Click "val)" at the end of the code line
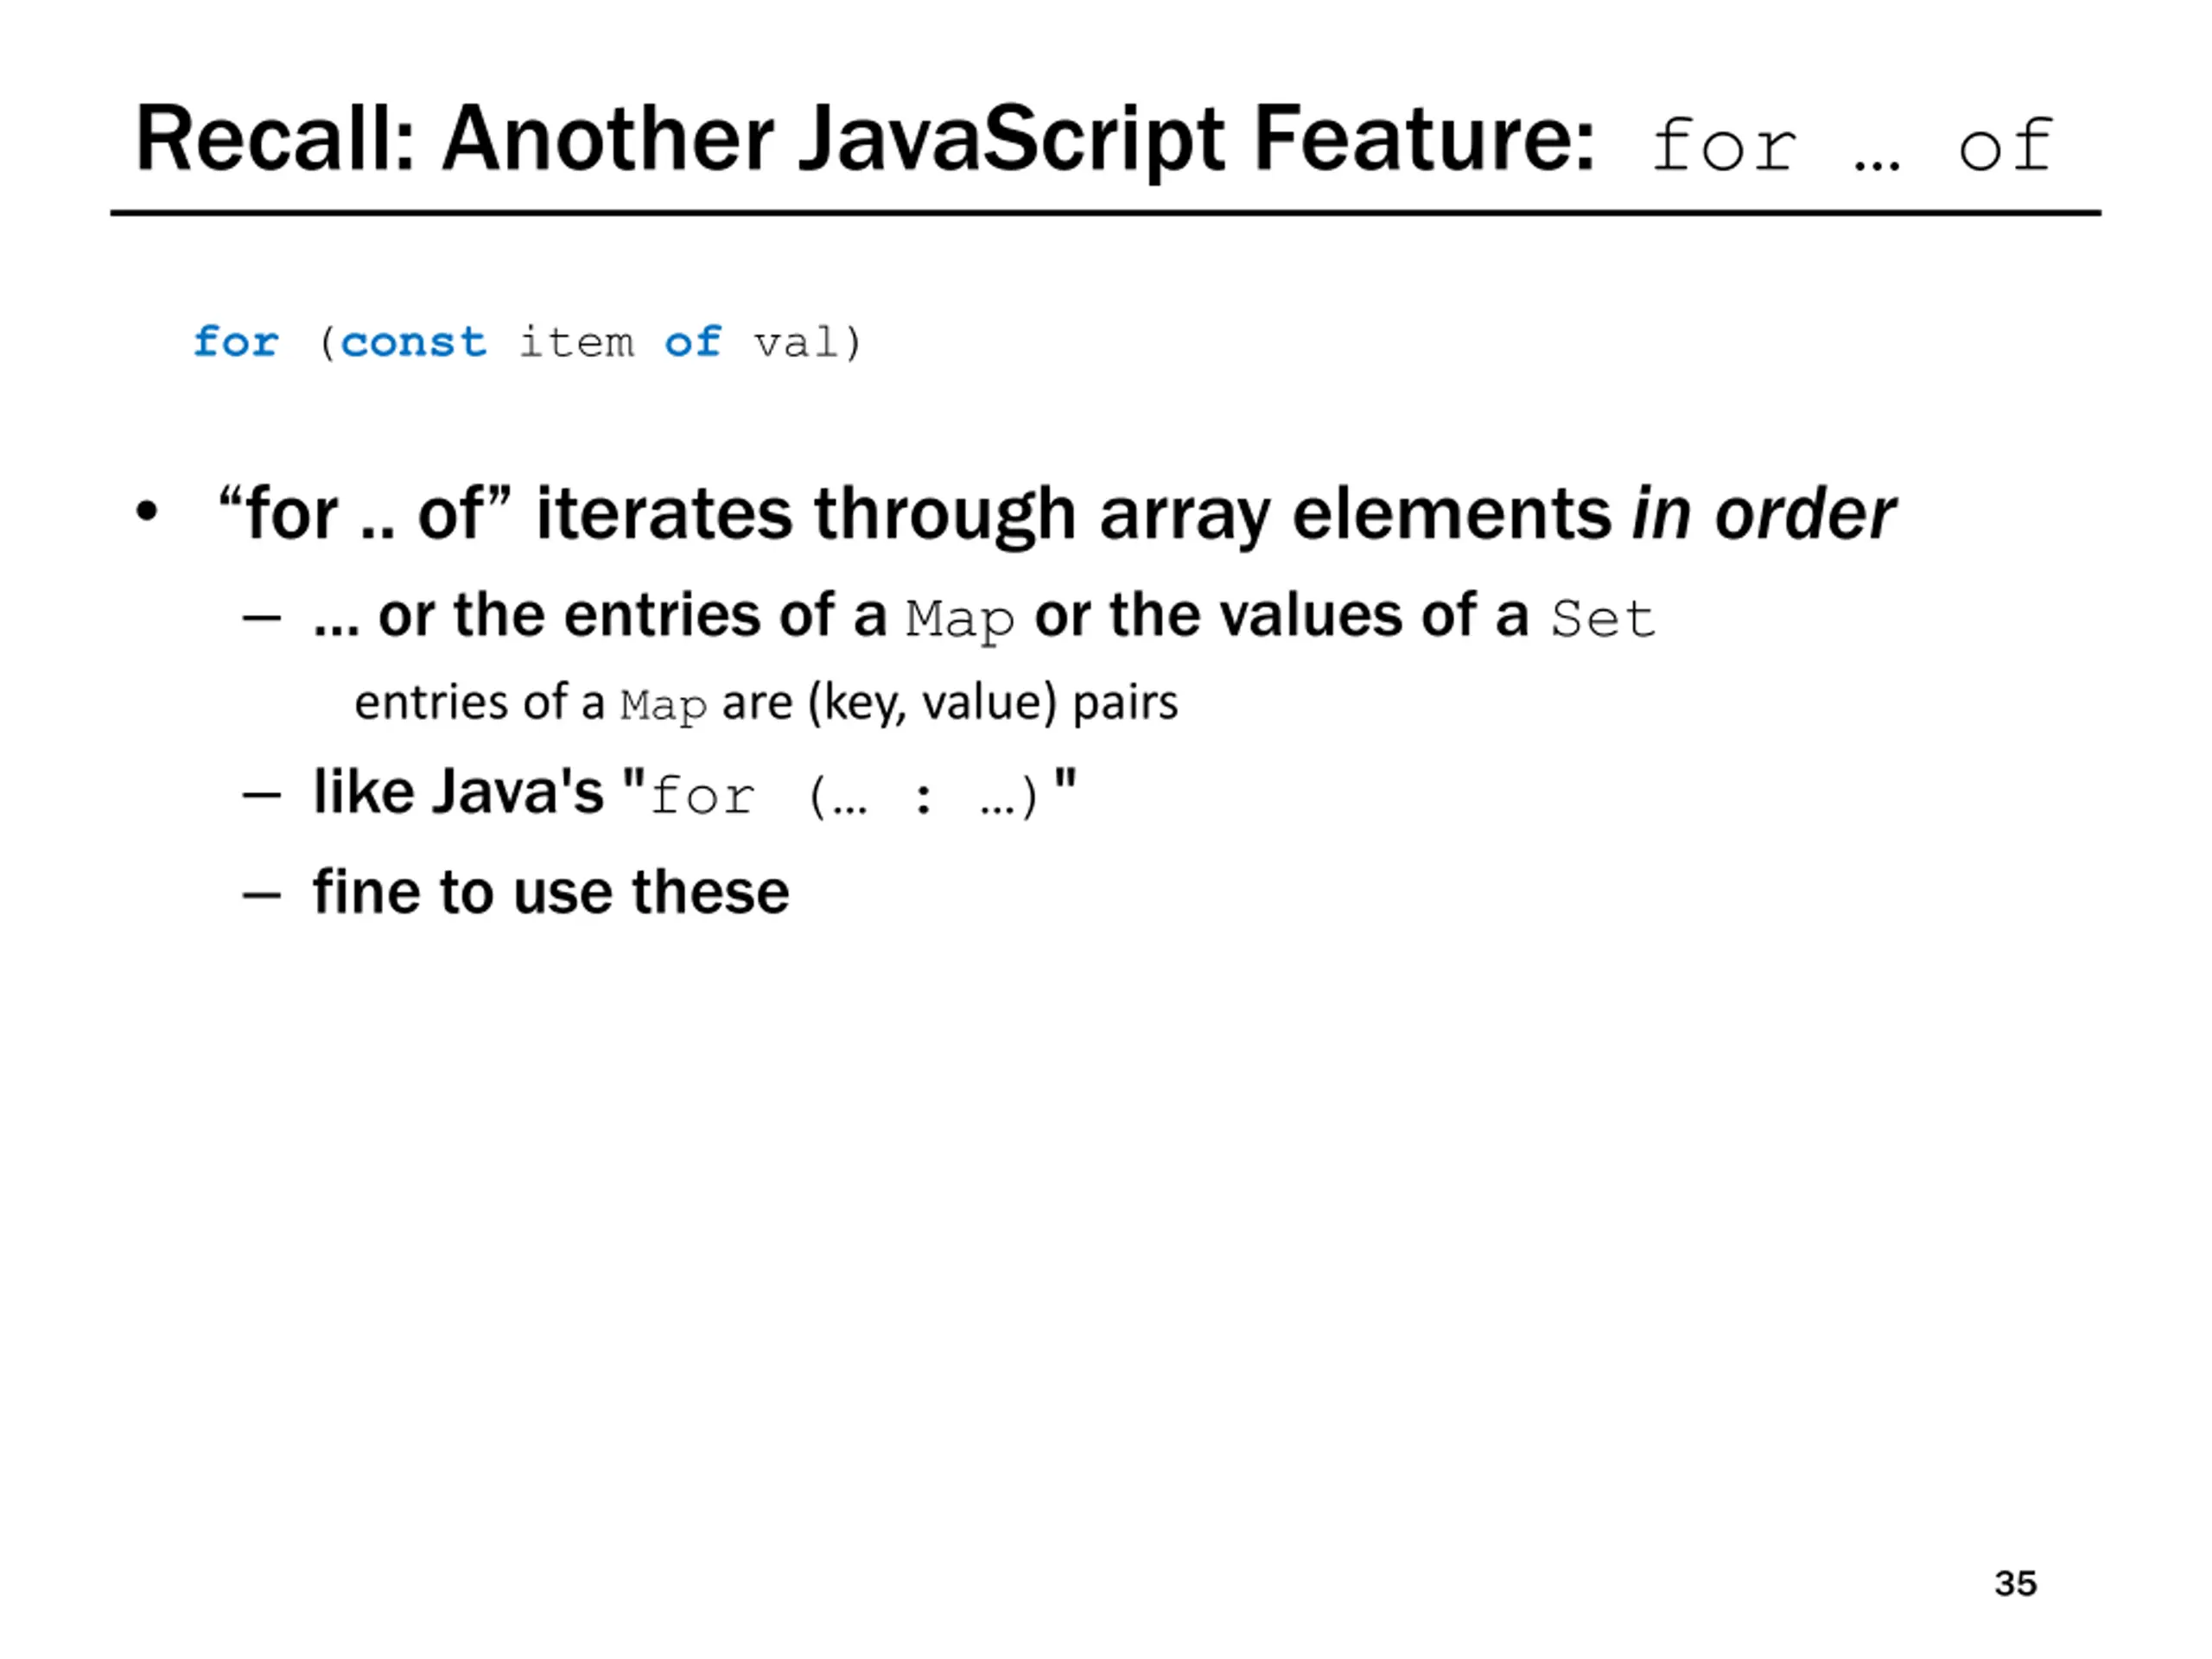This screenshot has height=1659, width=2212. click(x=808, y=343)
